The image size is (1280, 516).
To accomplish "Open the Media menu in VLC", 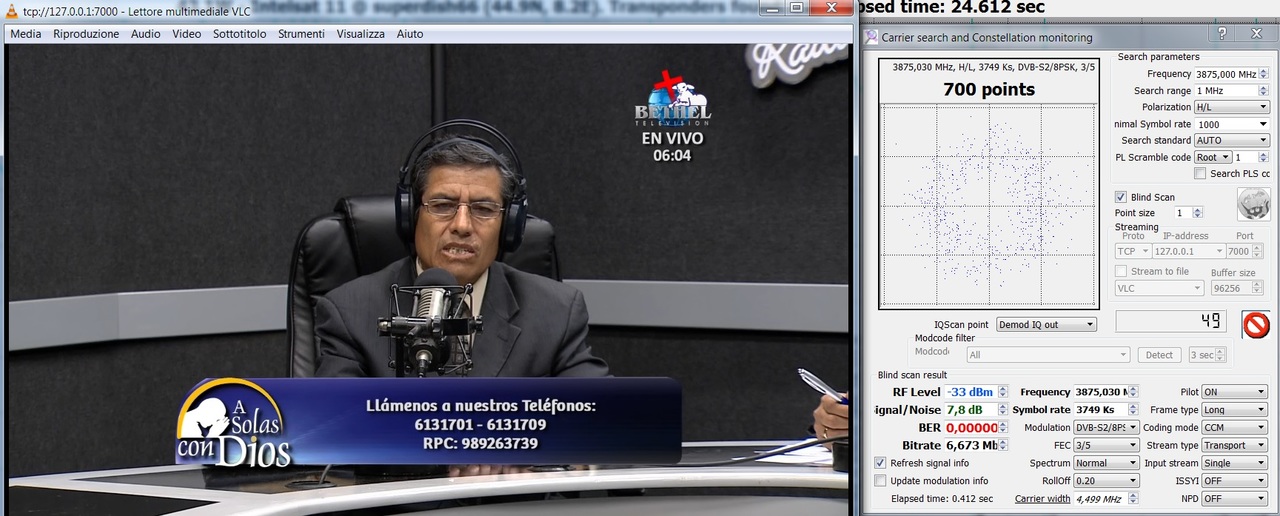I will click(x=26, y=34).
